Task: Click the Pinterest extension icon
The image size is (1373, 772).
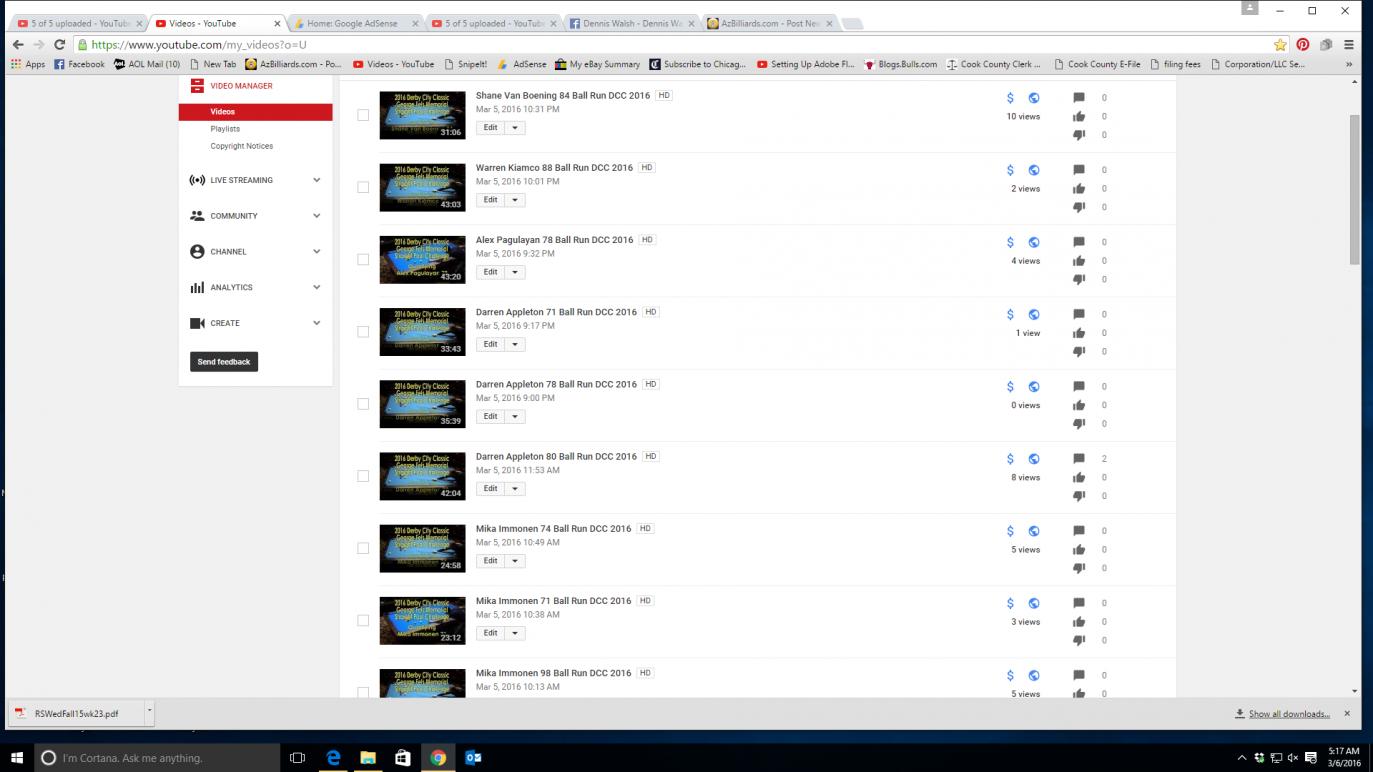Action: click(x=1303, y=45)
